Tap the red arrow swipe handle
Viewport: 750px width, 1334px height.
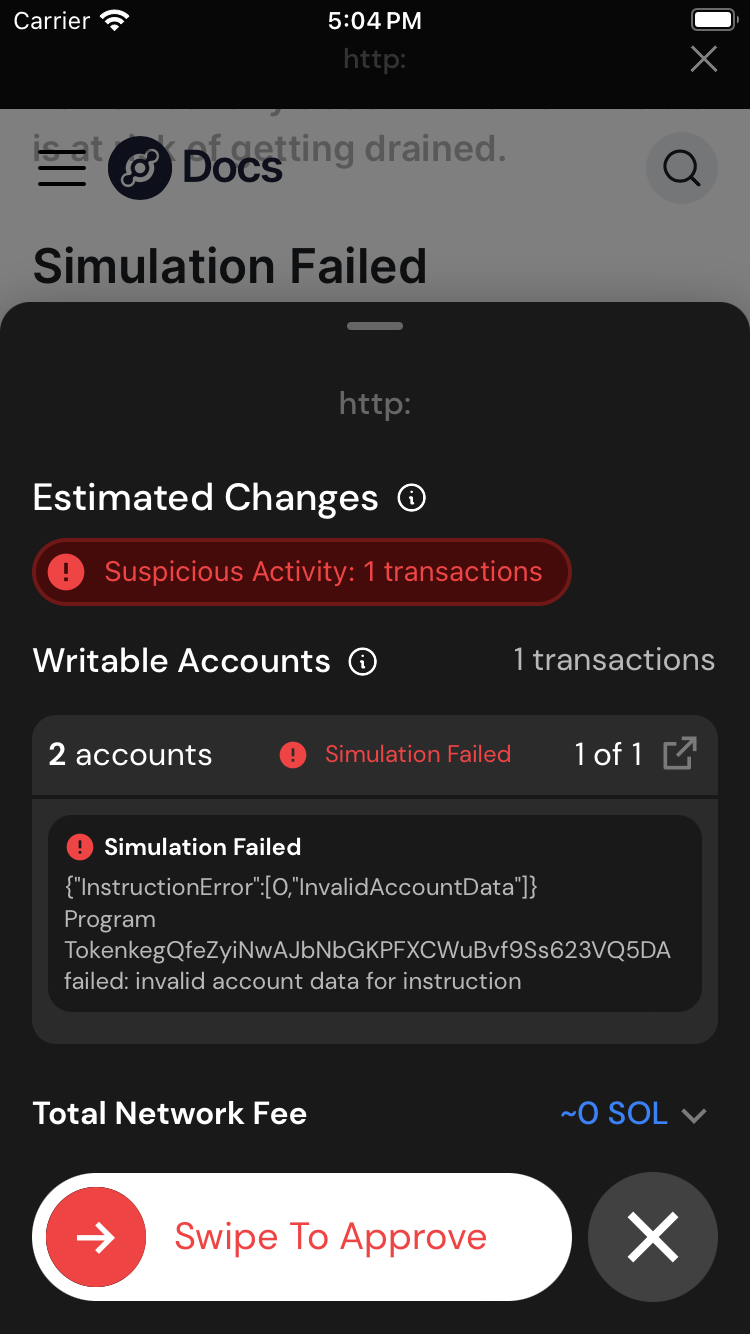(x=96, y=1237)
